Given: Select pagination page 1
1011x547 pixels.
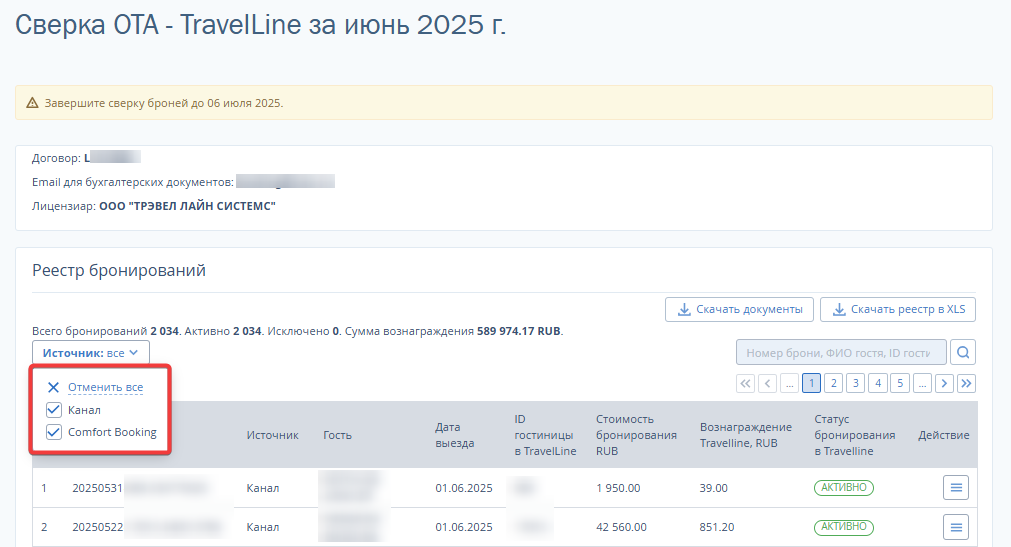Looking at the screenshot, I should pos(811,383).
